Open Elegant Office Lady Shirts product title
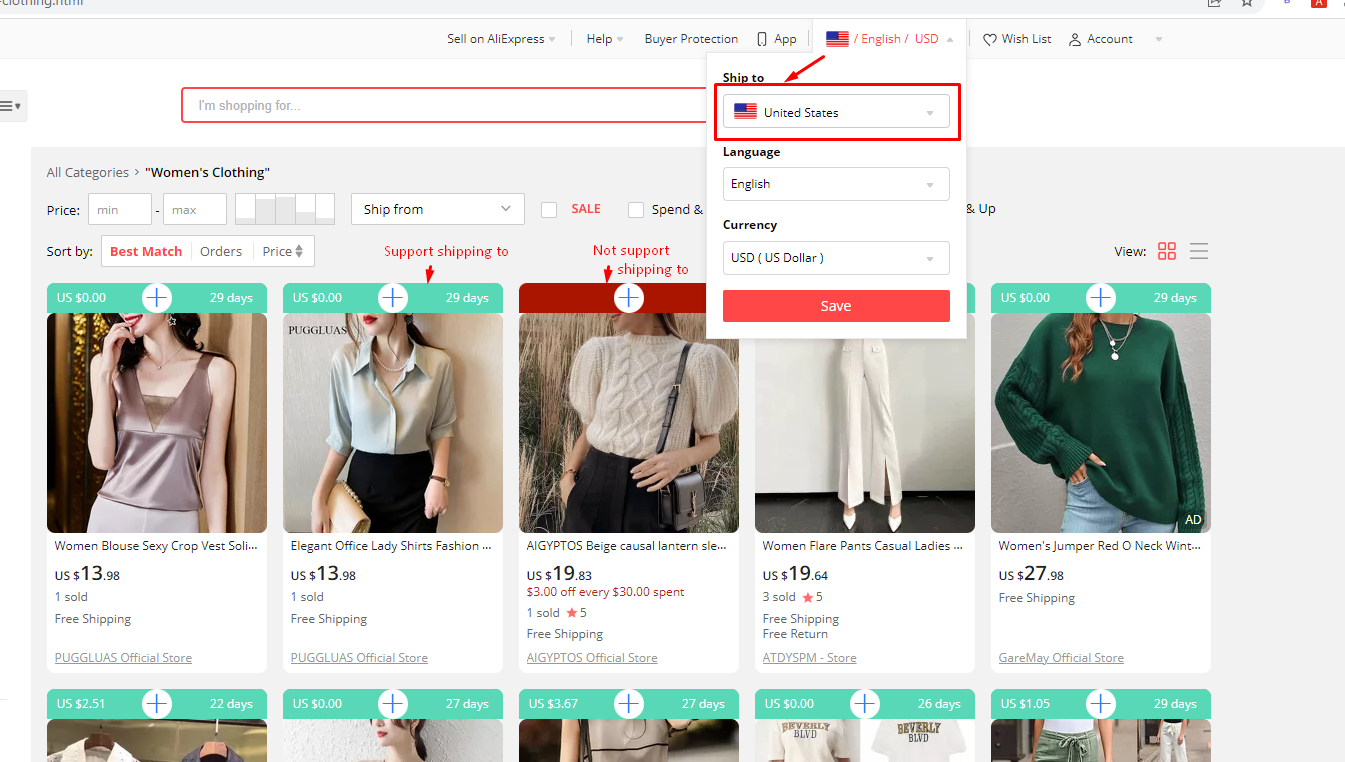Screen dimensions: 1345x762 392,546
